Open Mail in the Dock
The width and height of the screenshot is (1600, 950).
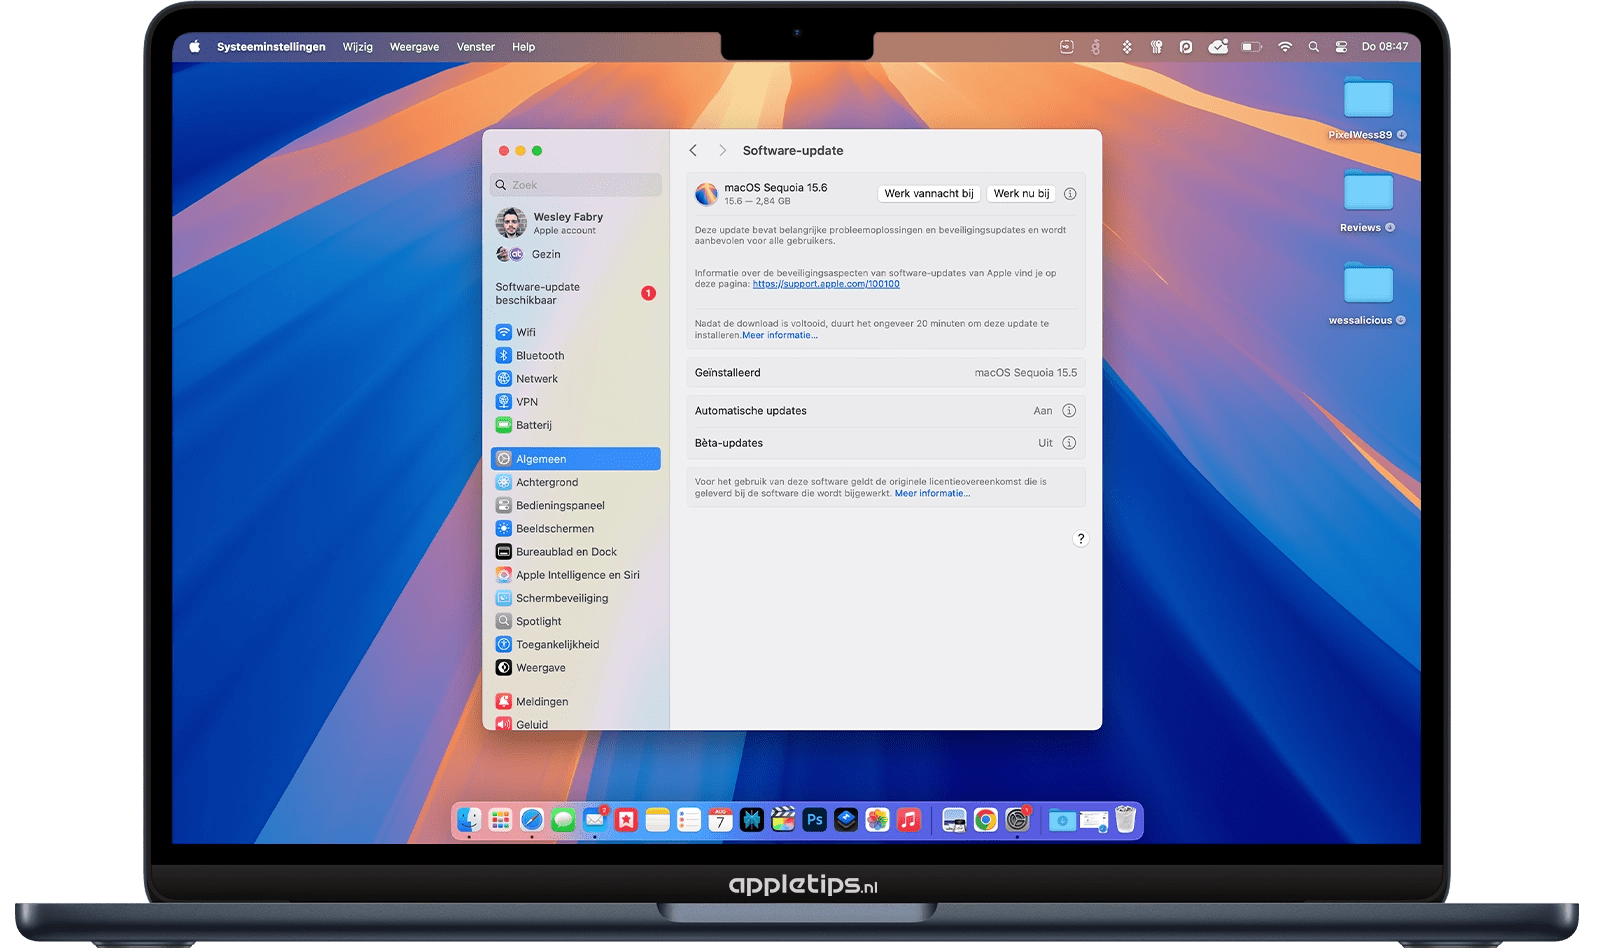tap(595, 820)
